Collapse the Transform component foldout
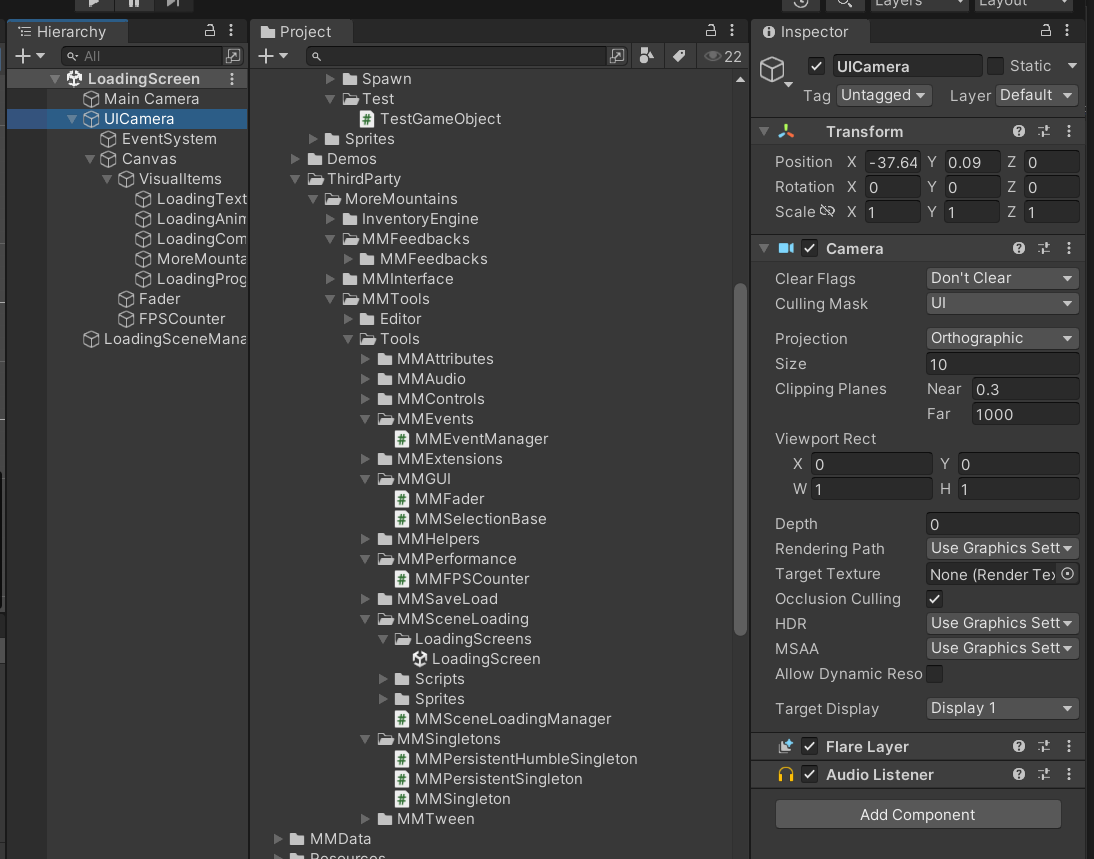The image size is (1094, 859). 764,131
